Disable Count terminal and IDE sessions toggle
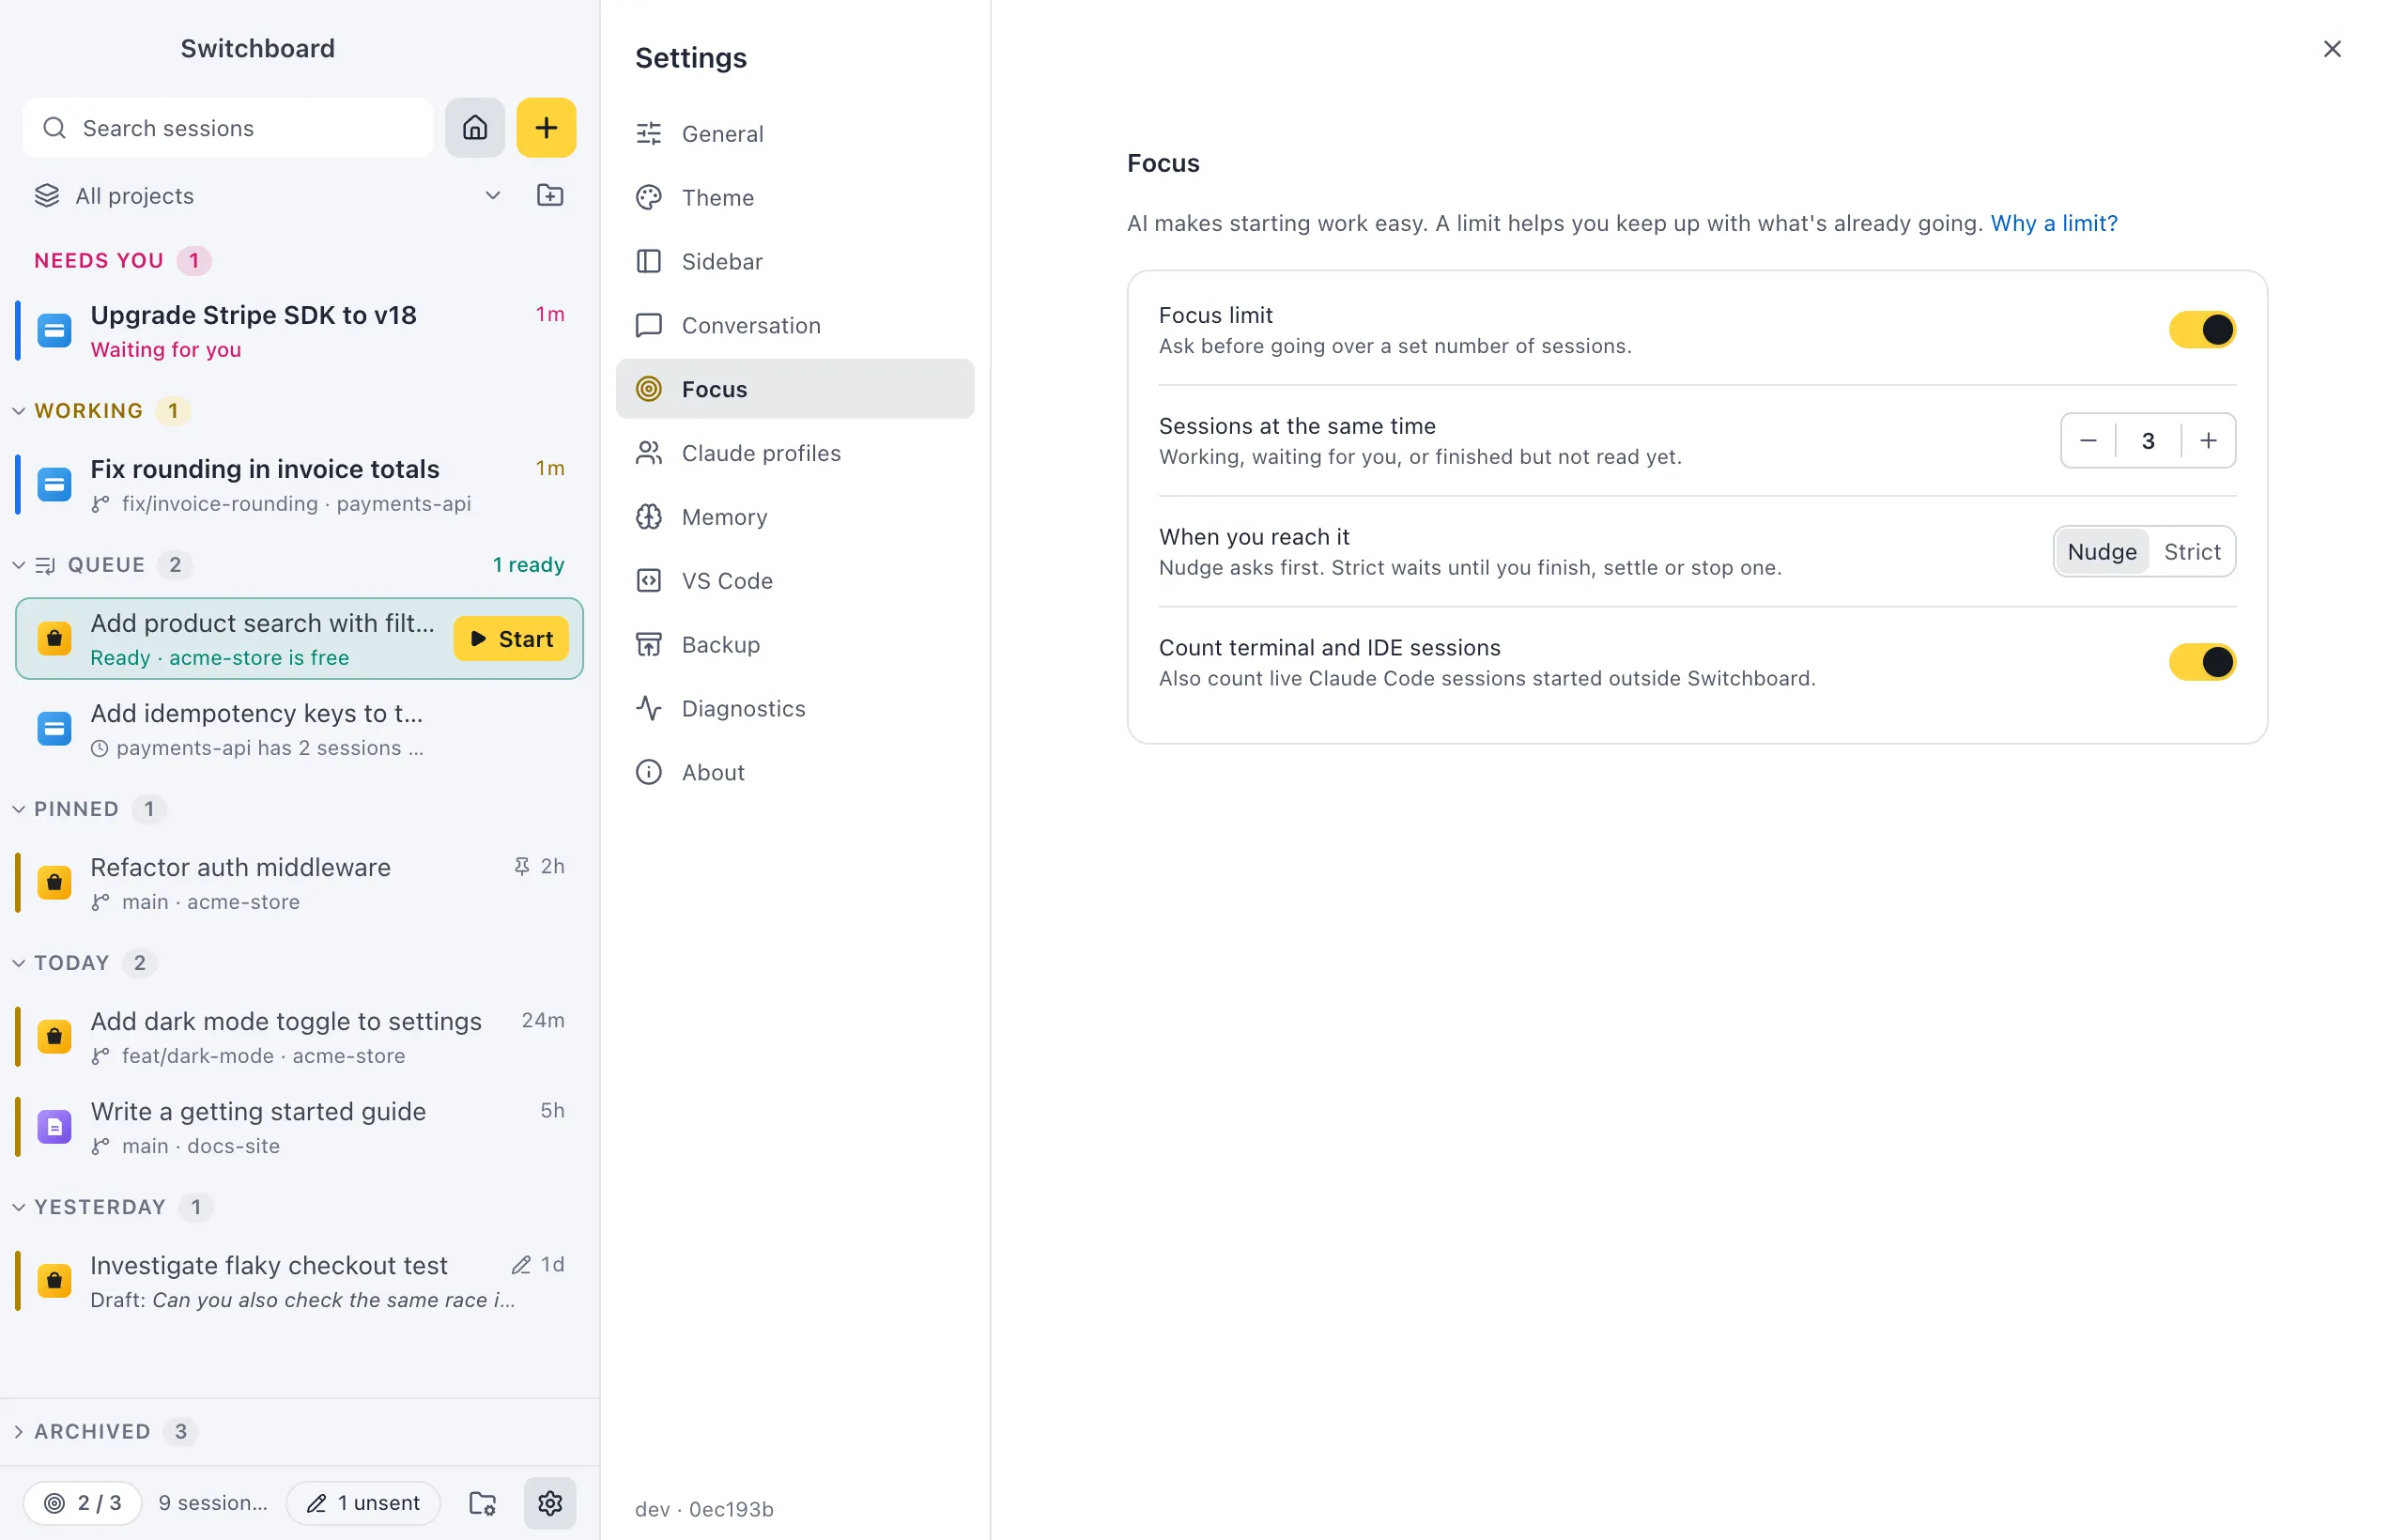2404x1540 pixels. click(2202, 662)
